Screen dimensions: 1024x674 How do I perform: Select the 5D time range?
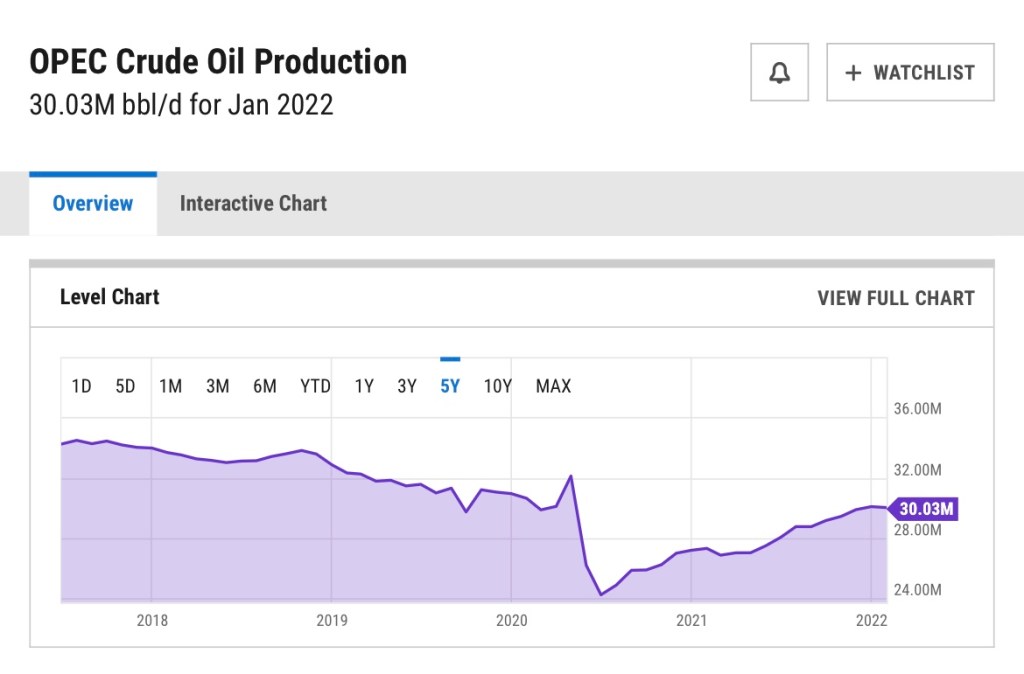(x=125, y=386)
